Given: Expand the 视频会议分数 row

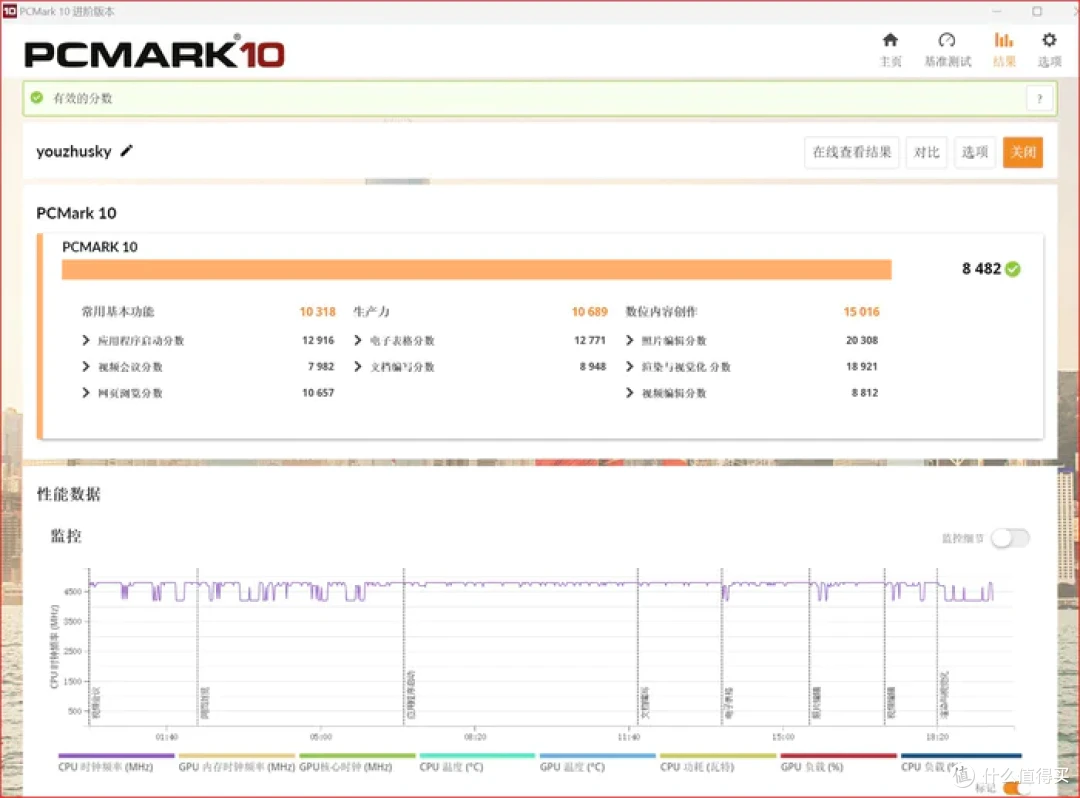Looking at the screenshot, I should [x=85, y=366].
